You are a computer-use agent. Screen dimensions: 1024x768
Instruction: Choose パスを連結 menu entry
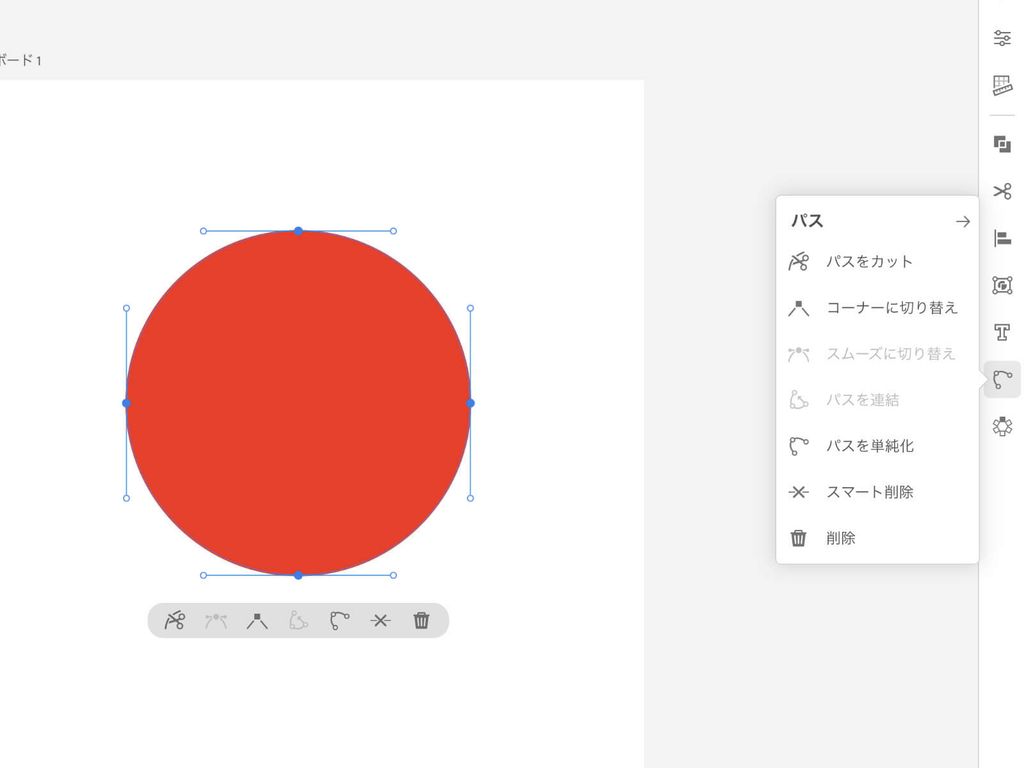tap(877, 400)
